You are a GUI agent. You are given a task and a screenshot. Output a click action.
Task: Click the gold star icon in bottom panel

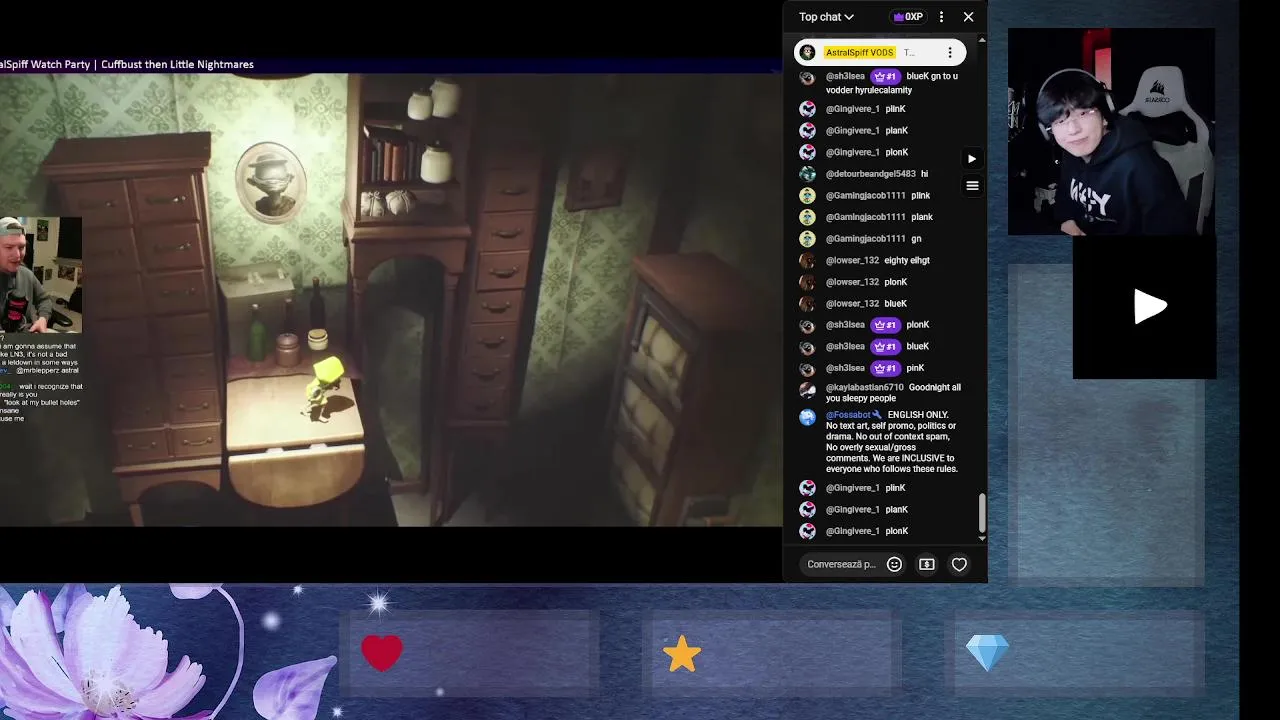(682, 654)
